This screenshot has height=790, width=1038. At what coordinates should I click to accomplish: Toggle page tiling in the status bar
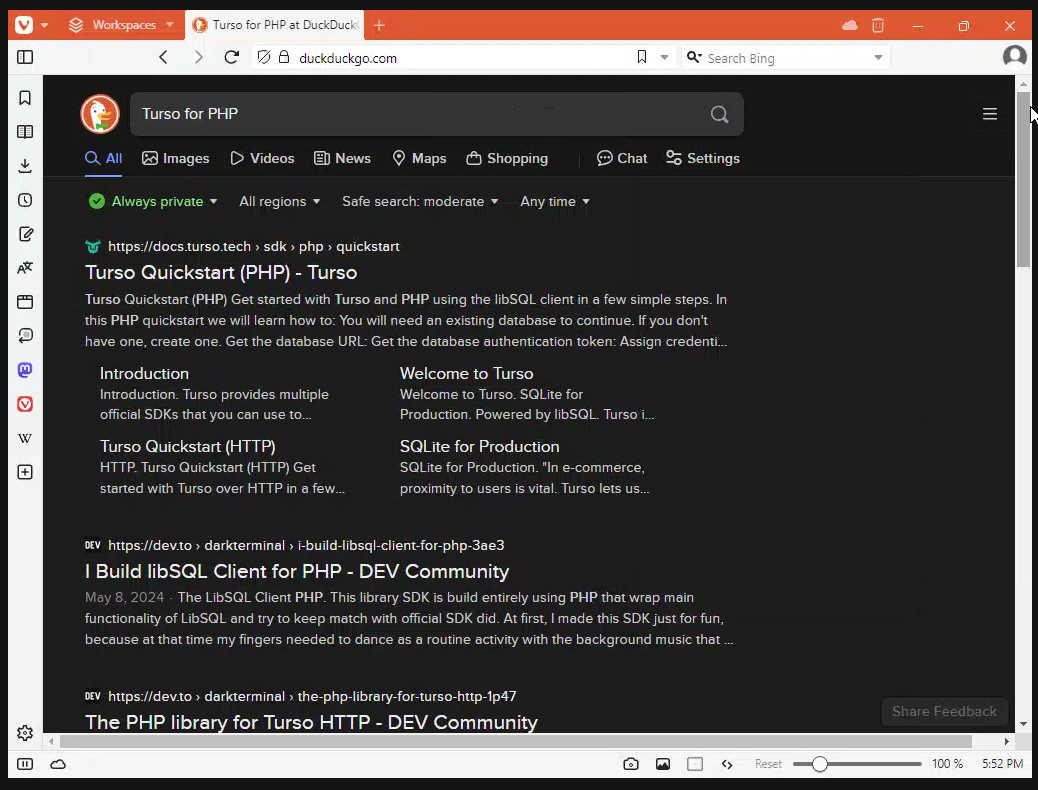coord(695,763)
